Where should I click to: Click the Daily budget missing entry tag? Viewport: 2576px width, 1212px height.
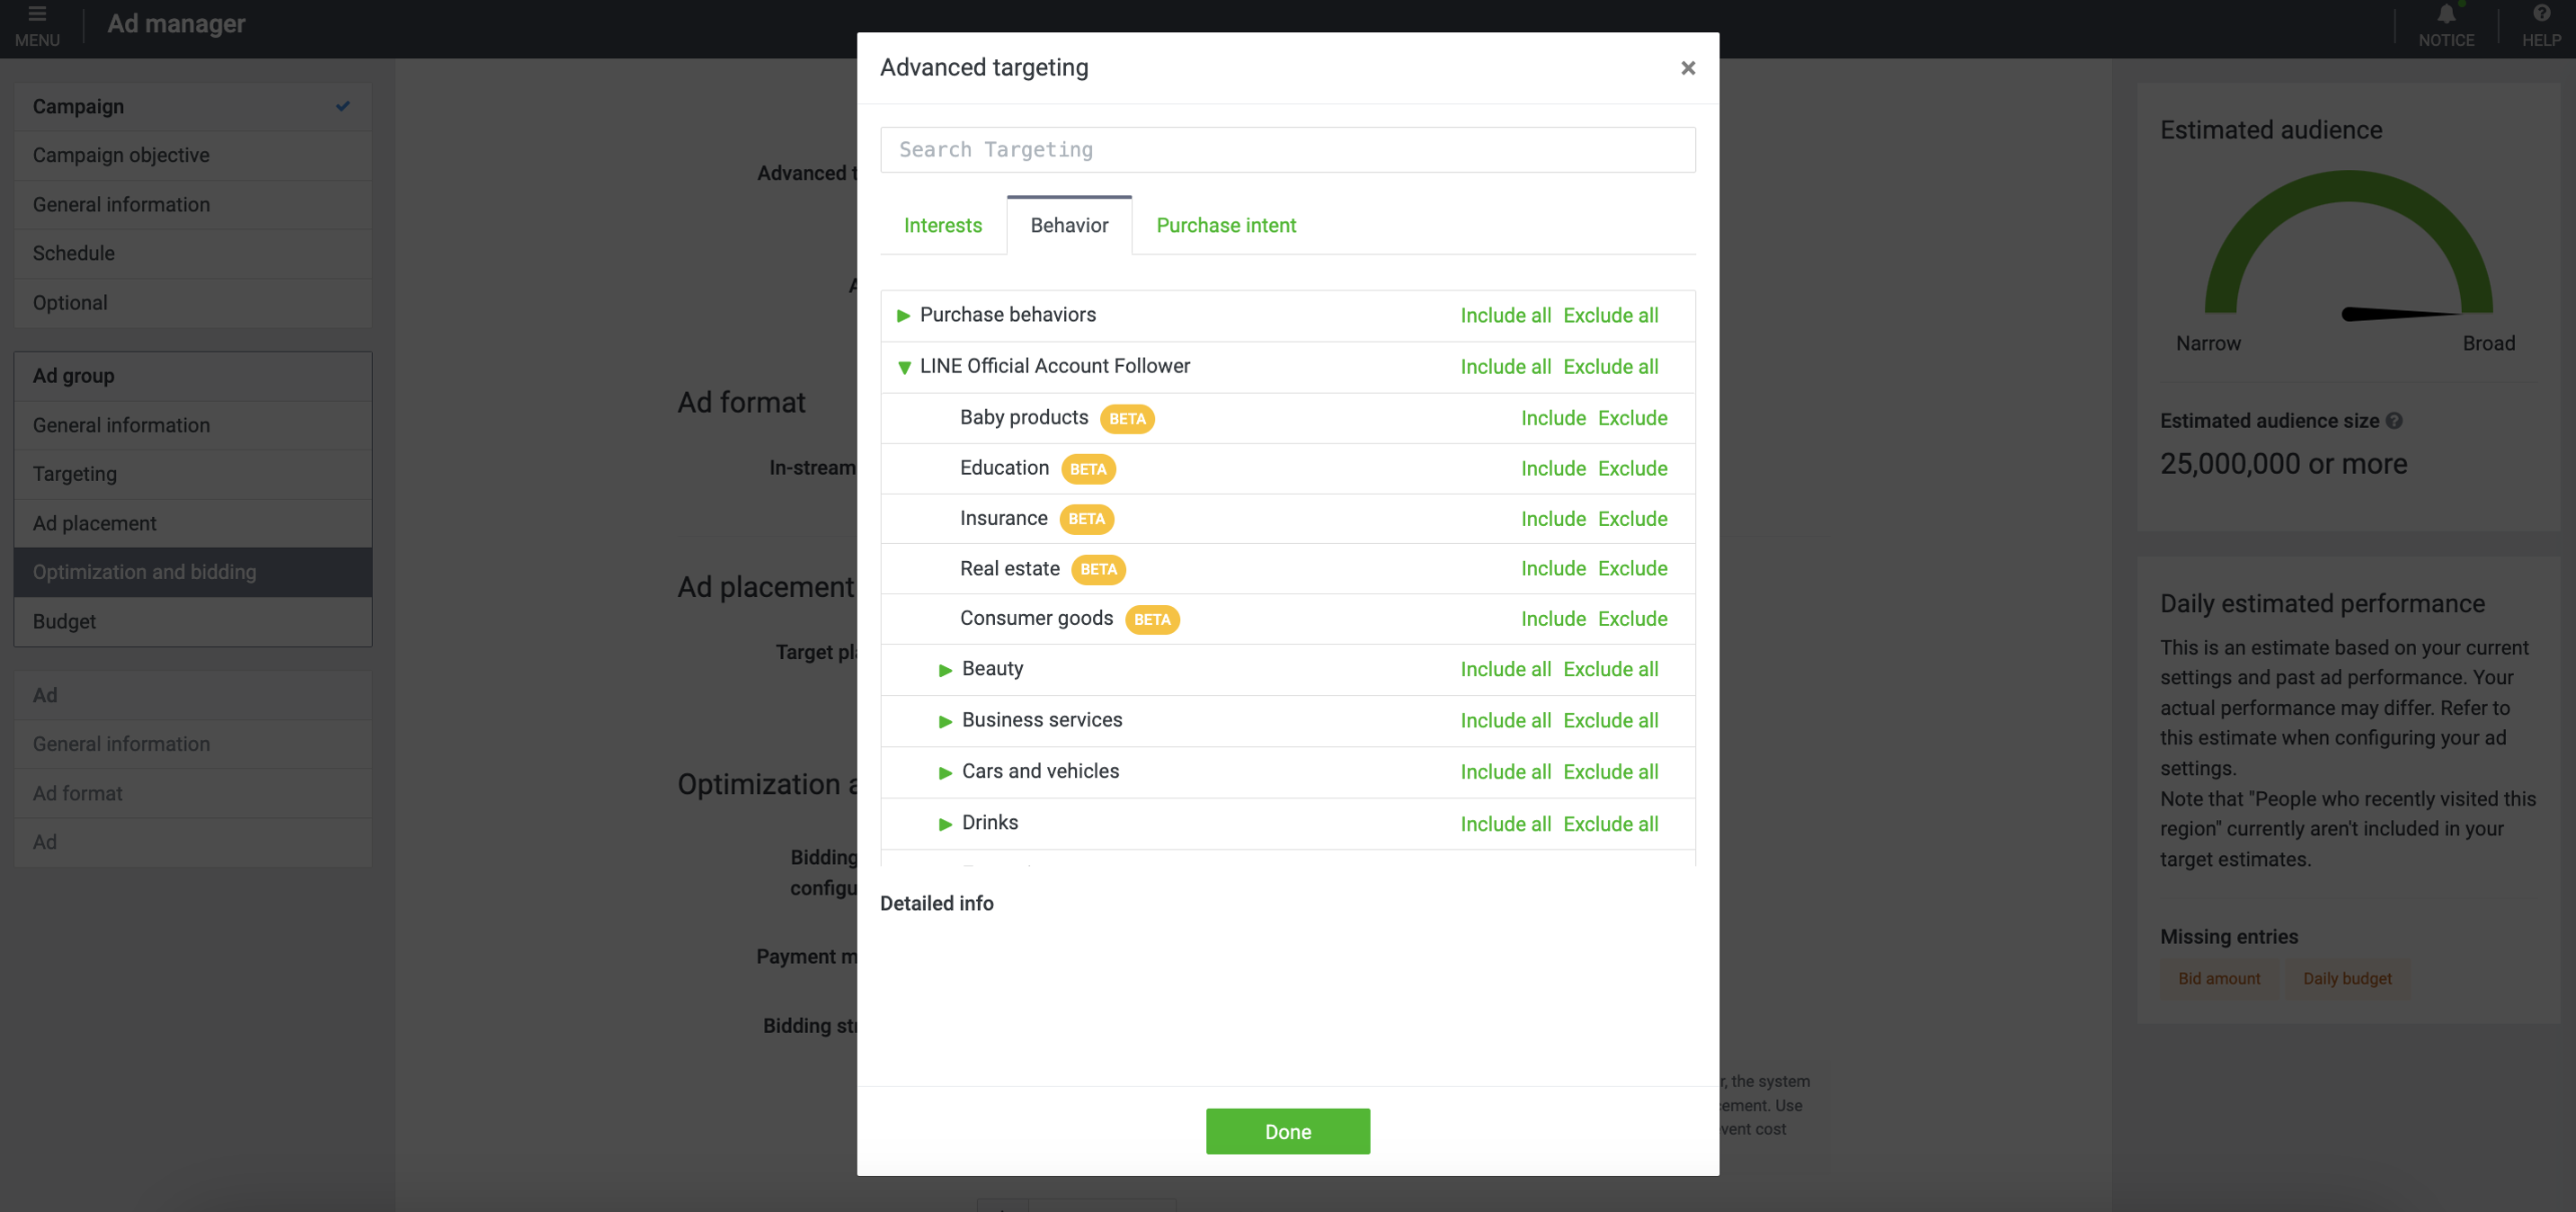2347,978
